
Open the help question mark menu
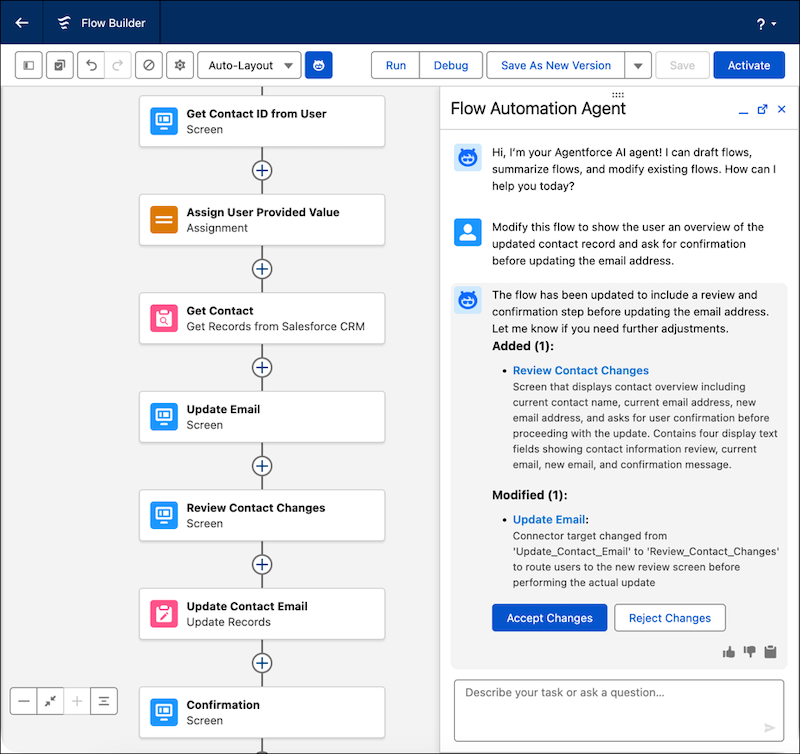tap(766, 23)
